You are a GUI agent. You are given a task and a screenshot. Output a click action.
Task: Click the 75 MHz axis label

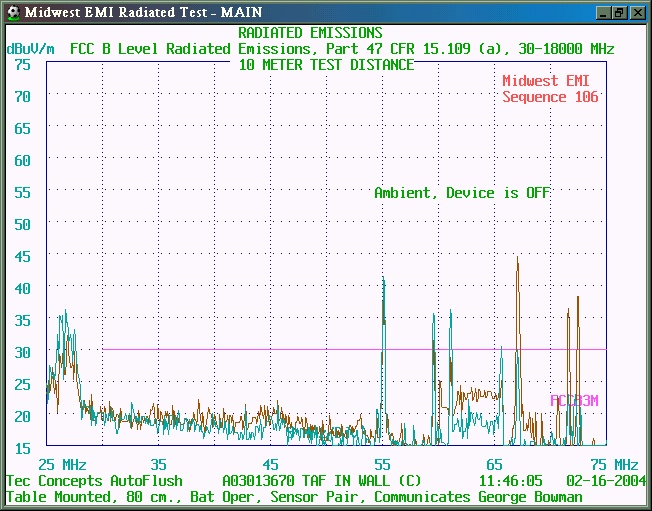click(612, 464)
